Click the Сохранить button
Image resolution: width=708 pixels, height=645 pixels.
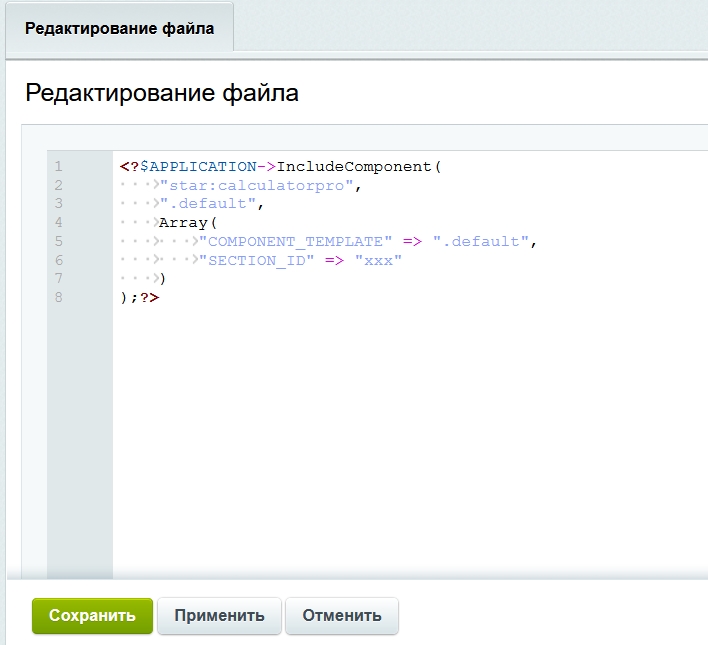pyautogui.click(x=92, y=616)
